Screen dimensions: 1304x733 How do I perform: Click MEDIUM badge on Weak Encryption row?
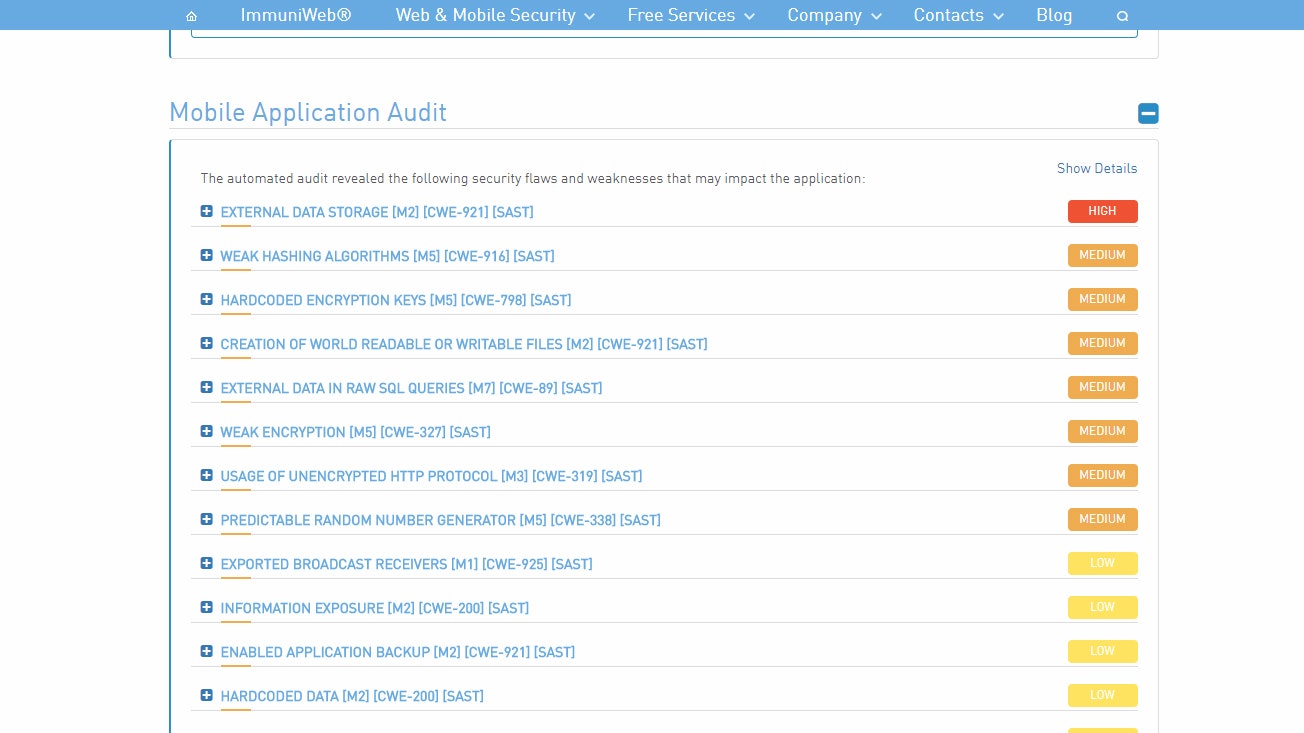click(1102, 431)
